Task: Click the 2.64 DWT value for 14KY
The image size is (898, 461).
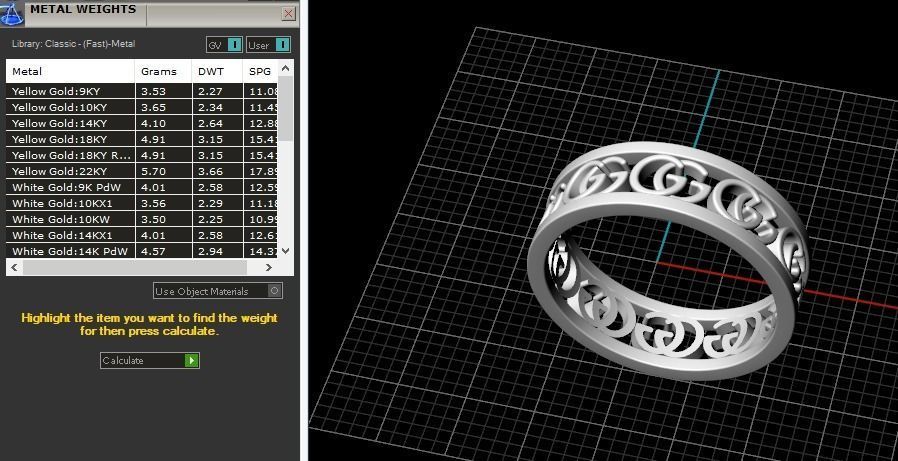Action: tap(210, 123)
